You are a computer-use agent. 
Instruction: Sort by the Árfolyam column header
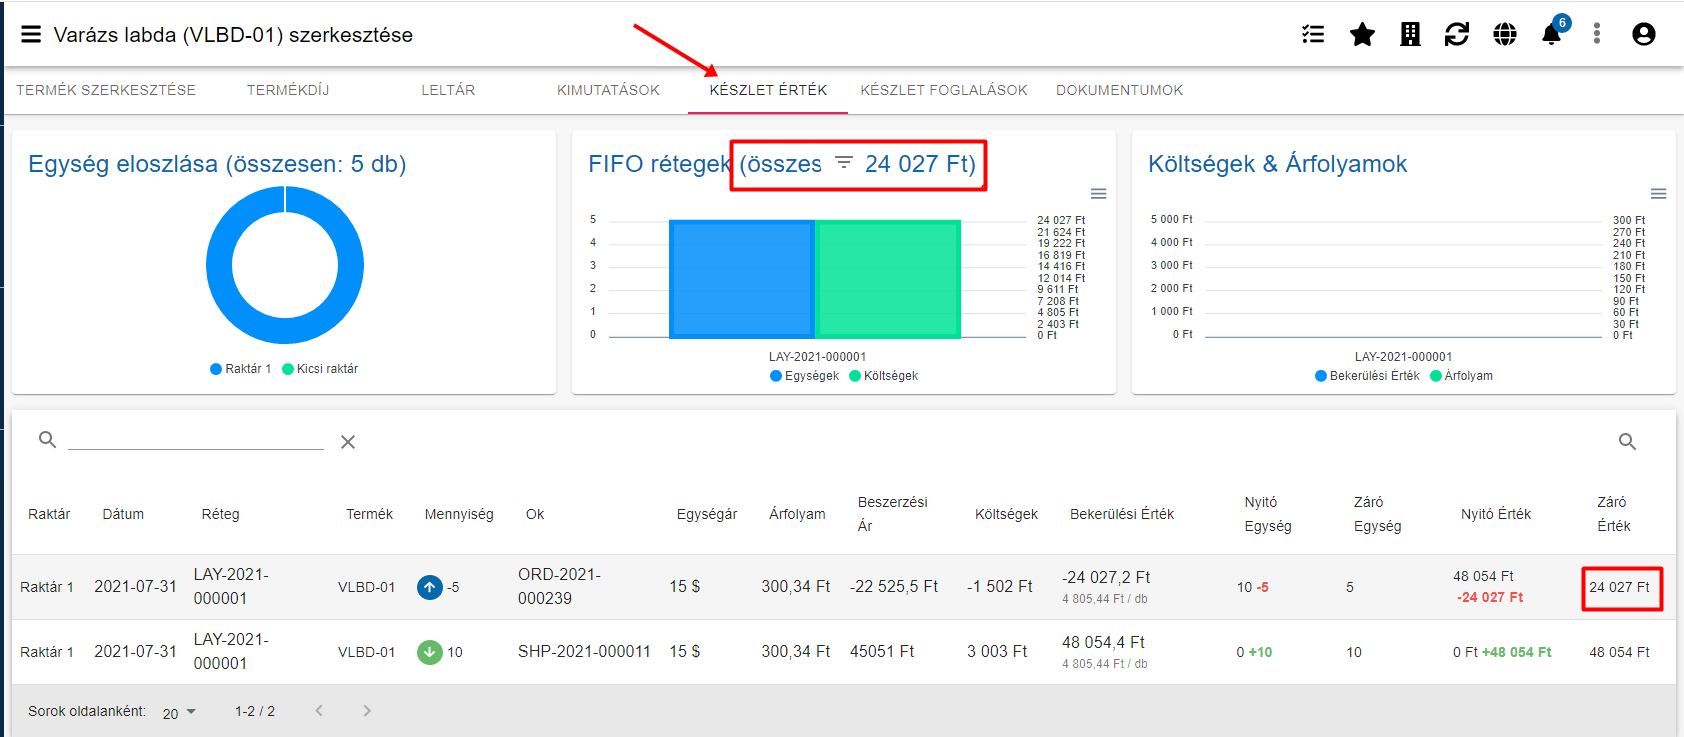(x=797, y=514)
